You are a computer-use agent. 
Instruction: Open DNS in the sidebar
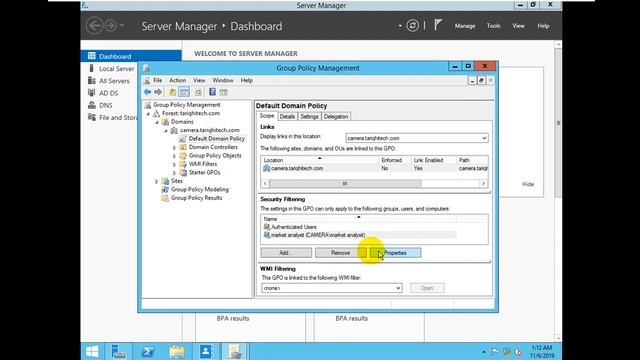click(x=105, y=105)
